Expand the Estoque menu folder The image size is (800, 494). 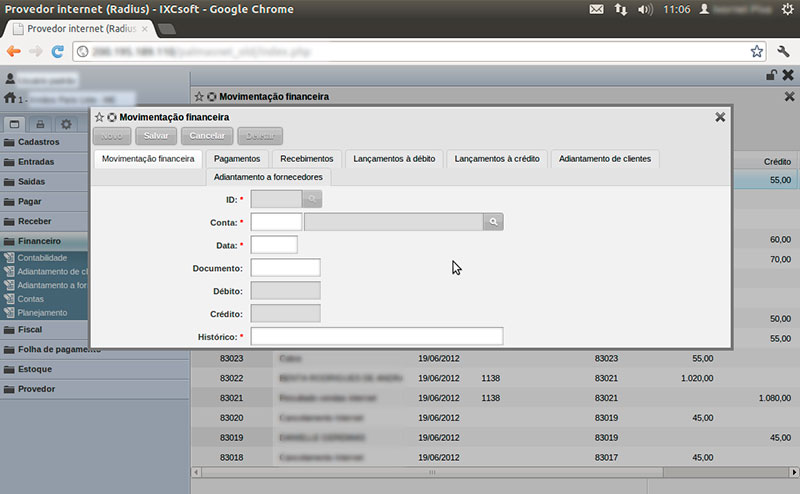(x=95, y=369)
